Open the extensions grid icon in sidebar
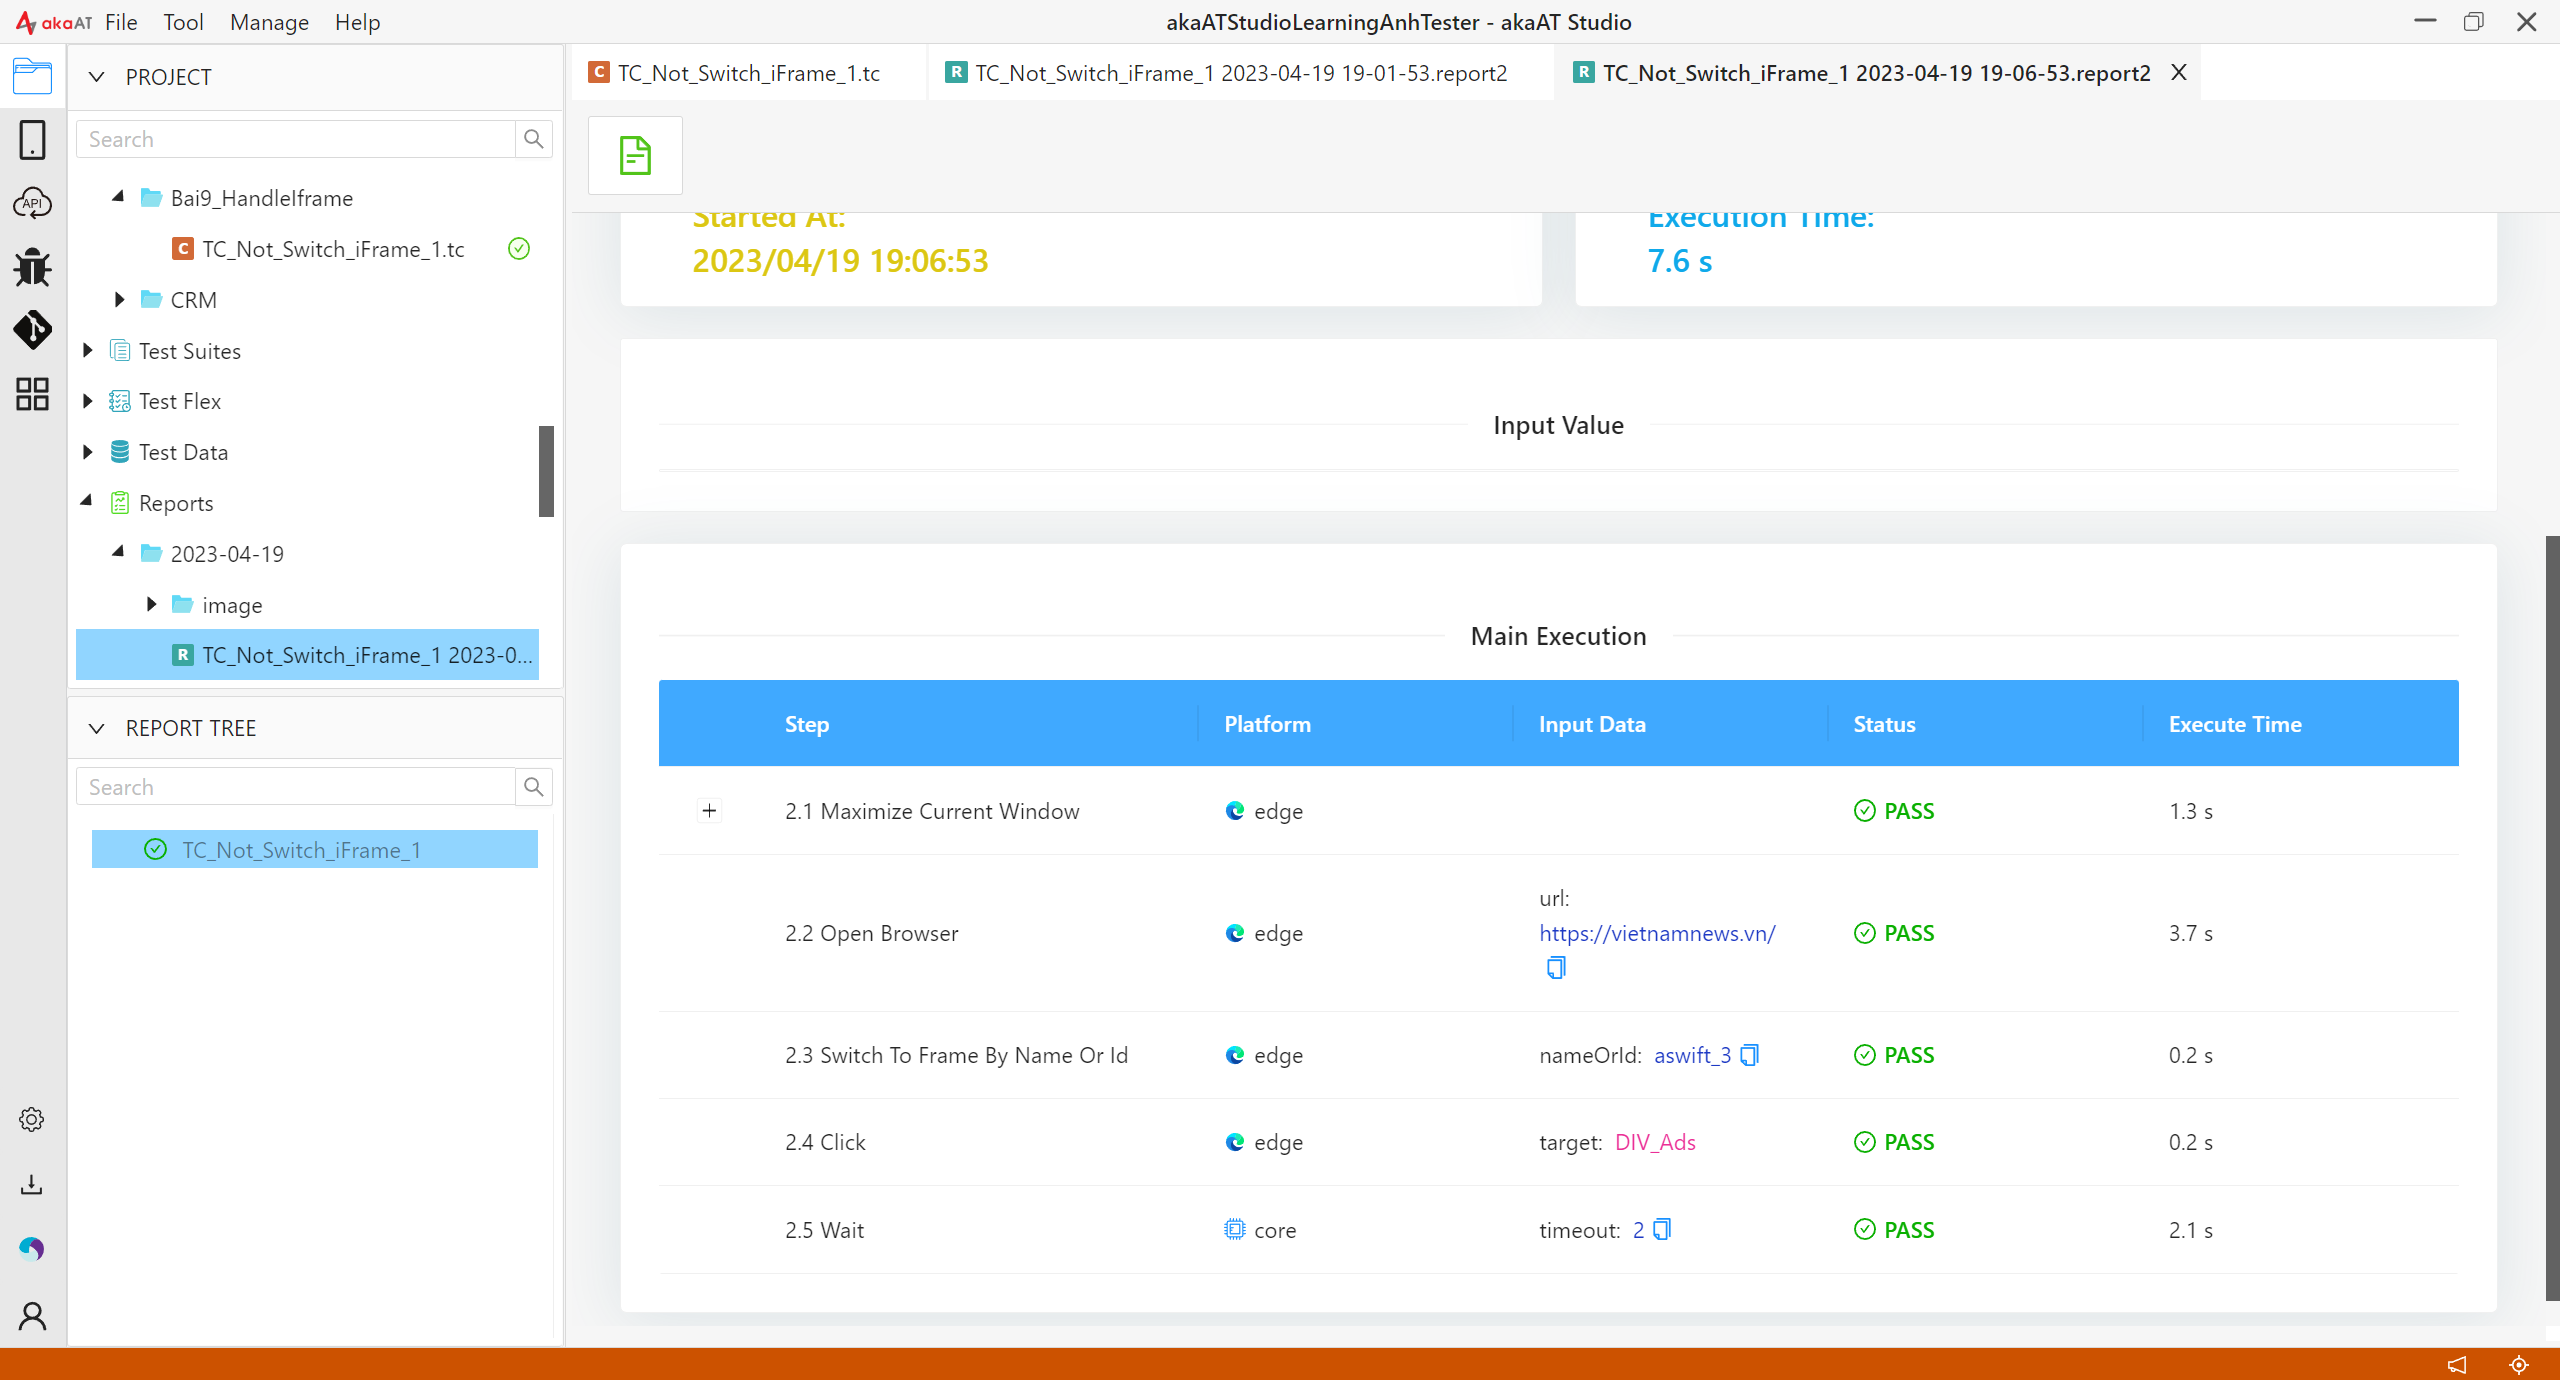 pos(32,394)
